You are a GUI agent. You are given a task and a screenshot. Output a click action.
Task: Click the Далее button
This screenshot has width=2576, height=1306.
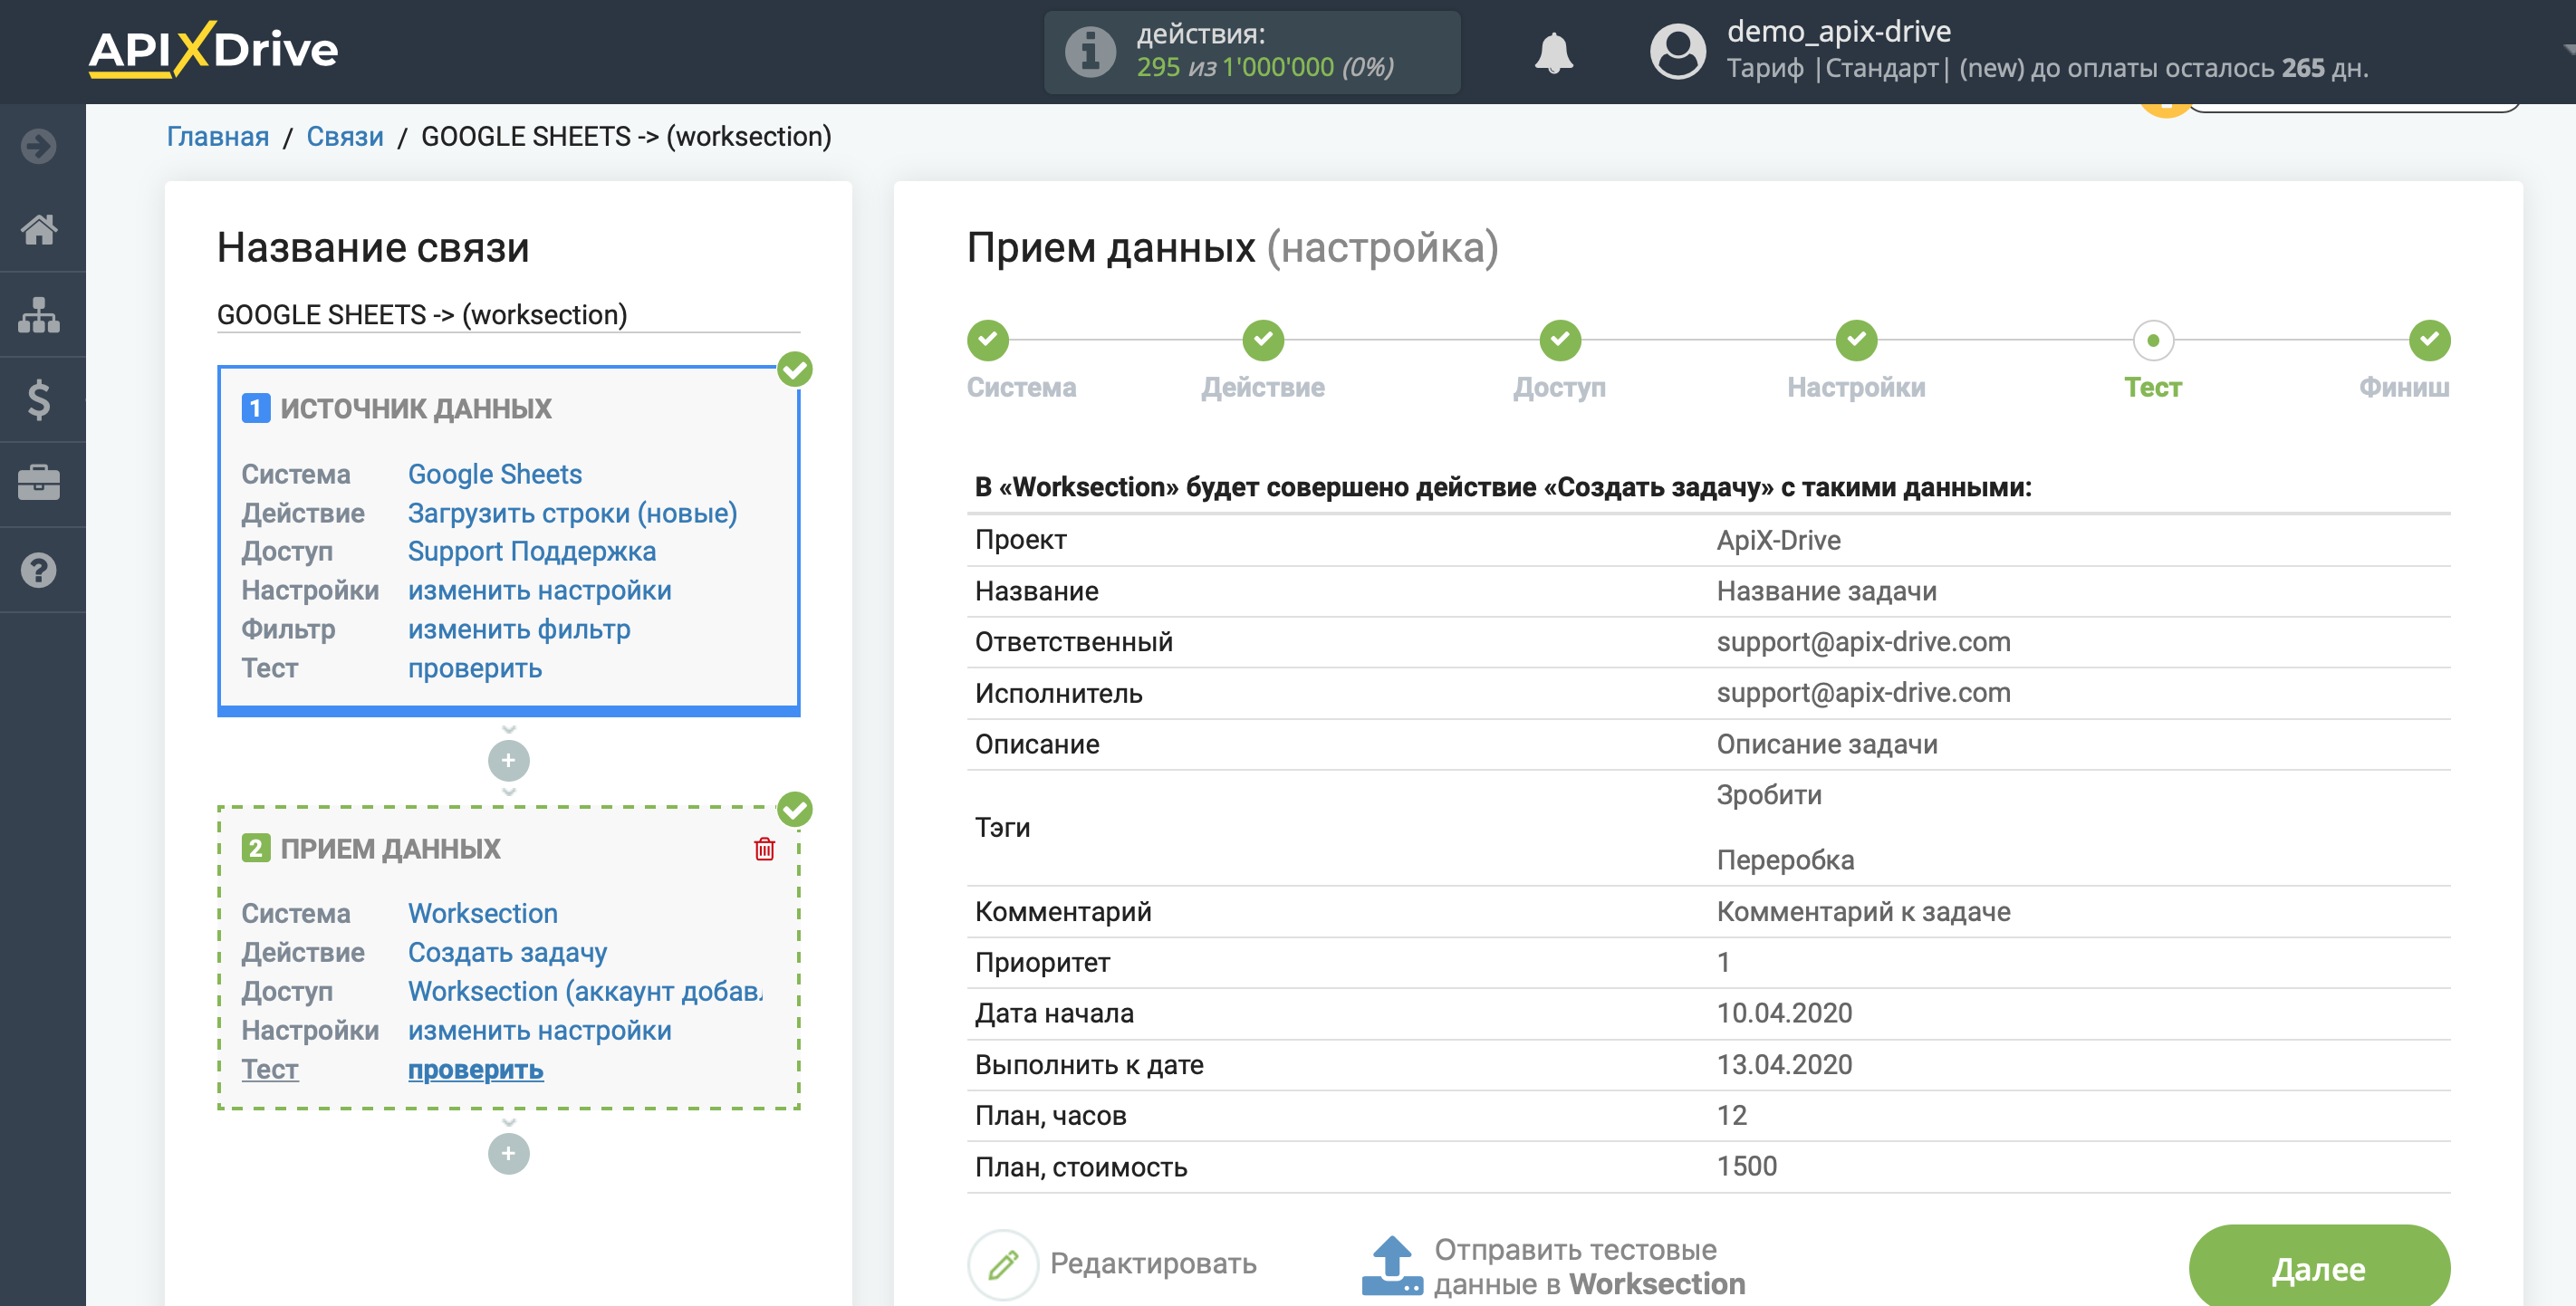tap(2319, 1268)
